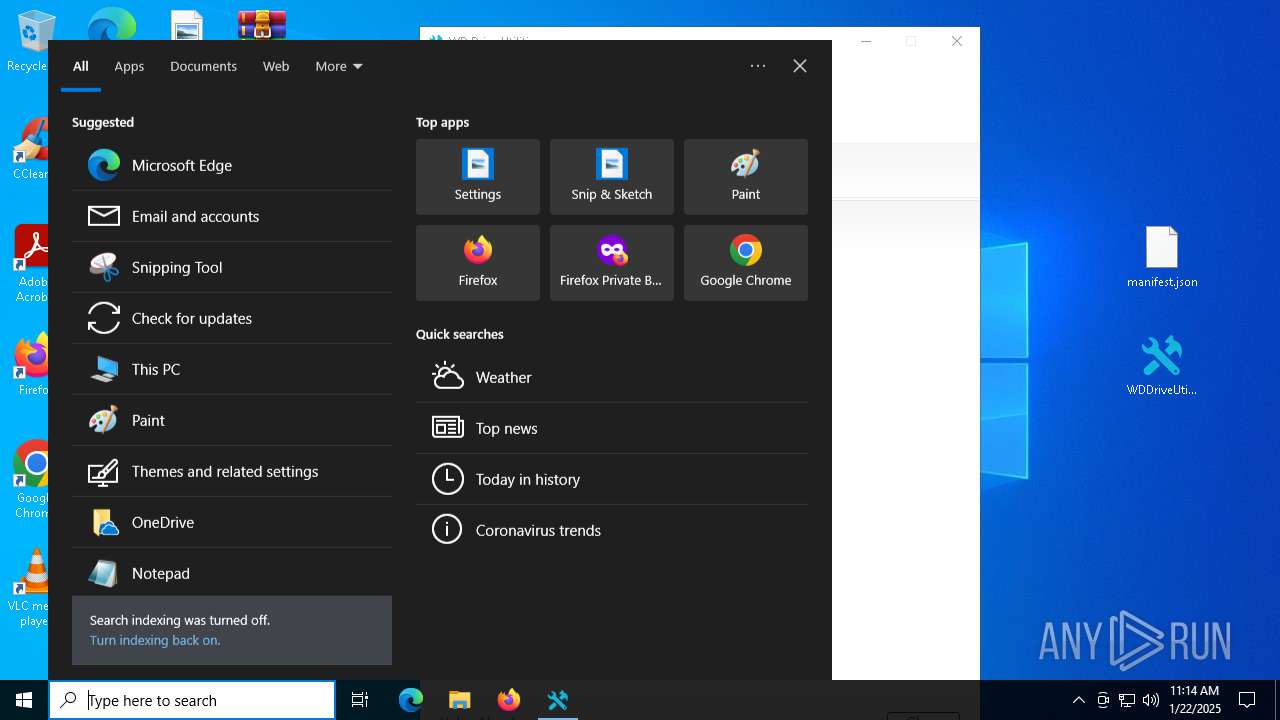Screen dimensions: 1280x720
Task: Open the Windows Start menu
Action: pos(24,700)
